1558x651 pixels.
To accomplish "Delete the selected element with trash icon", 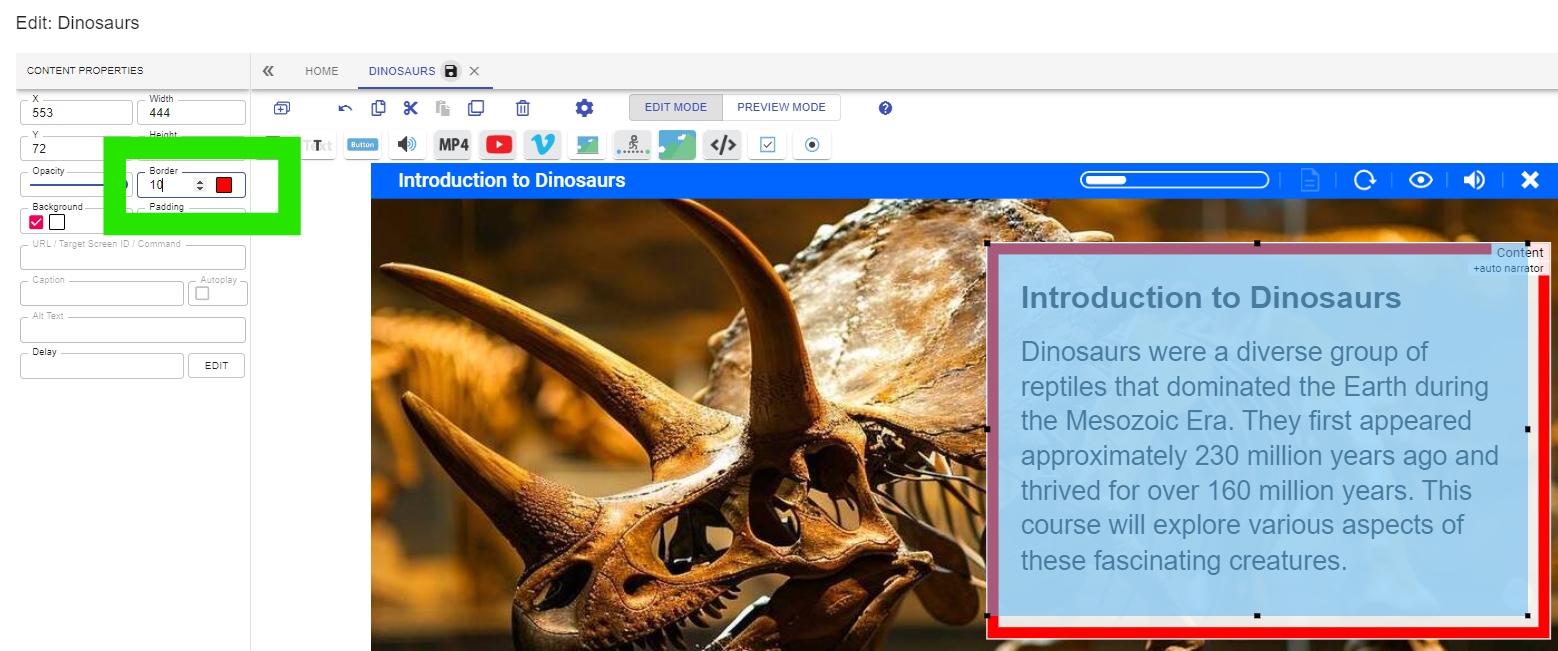I will (x=522, y=108).
